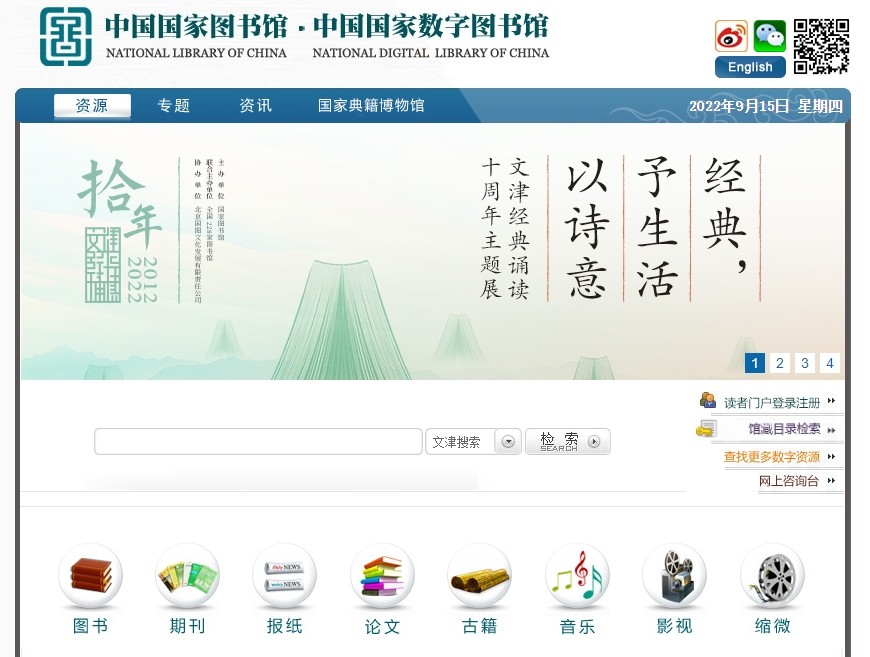Select the 资源 navigation tab
The width and height of the screenshot is (870, 657).
pos(92,105)
